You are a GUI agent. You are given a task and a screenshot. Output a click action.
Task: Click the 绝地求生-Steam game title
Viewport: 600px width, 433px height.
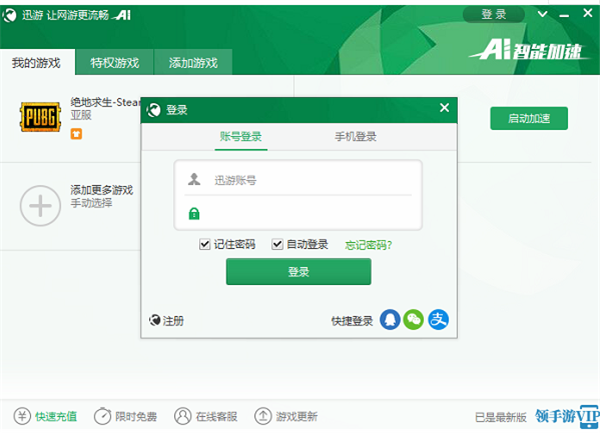tap(105, 102)
